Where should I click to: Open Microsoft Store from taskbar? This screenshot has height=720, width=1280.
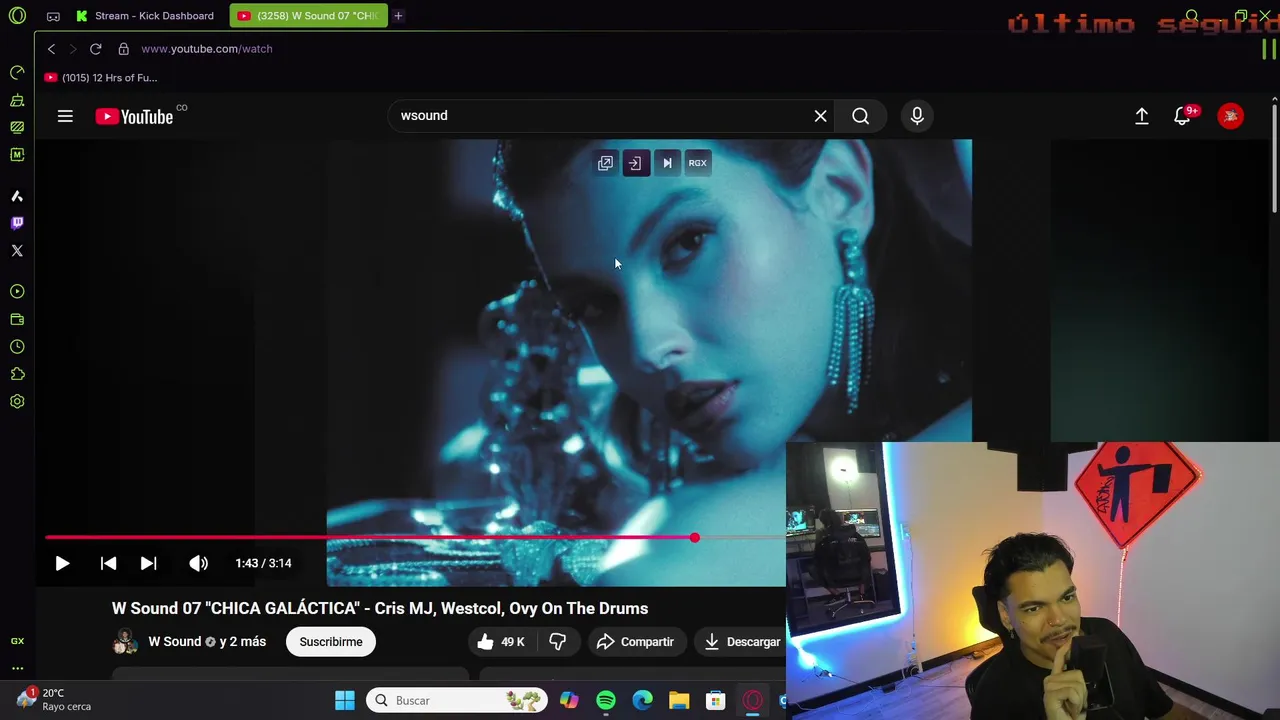tap(715, 701)
